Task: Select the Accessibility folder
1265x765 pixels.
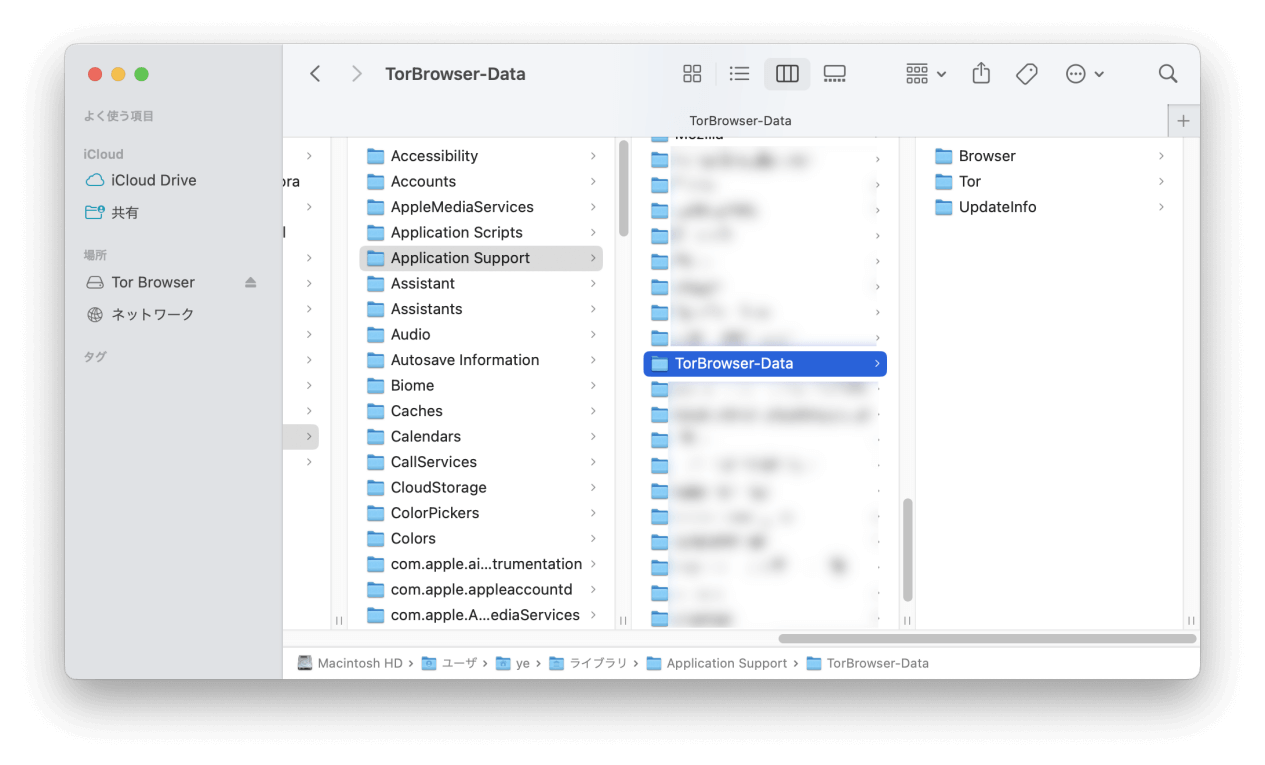Action: [481, 156]
